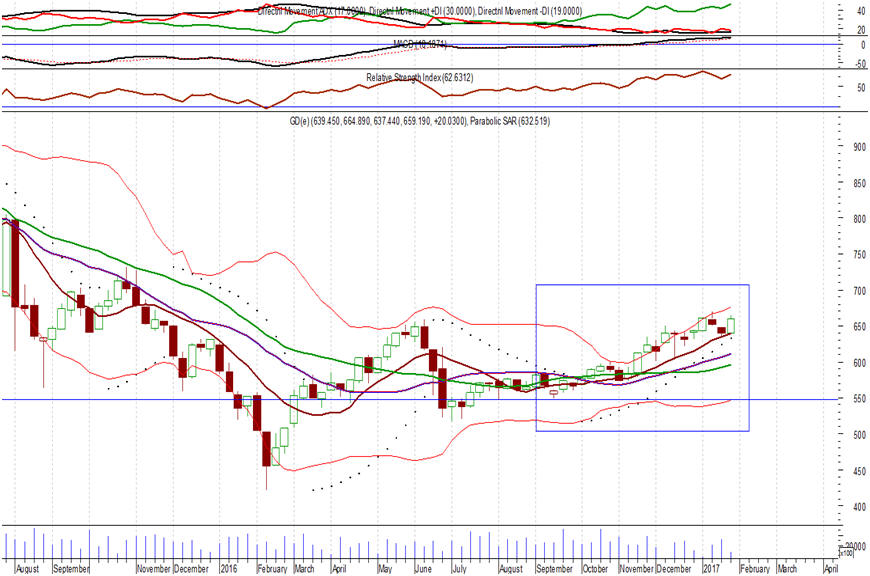Click the February label right after 2017
Viewport: 870px width, 576px height.
755,569
